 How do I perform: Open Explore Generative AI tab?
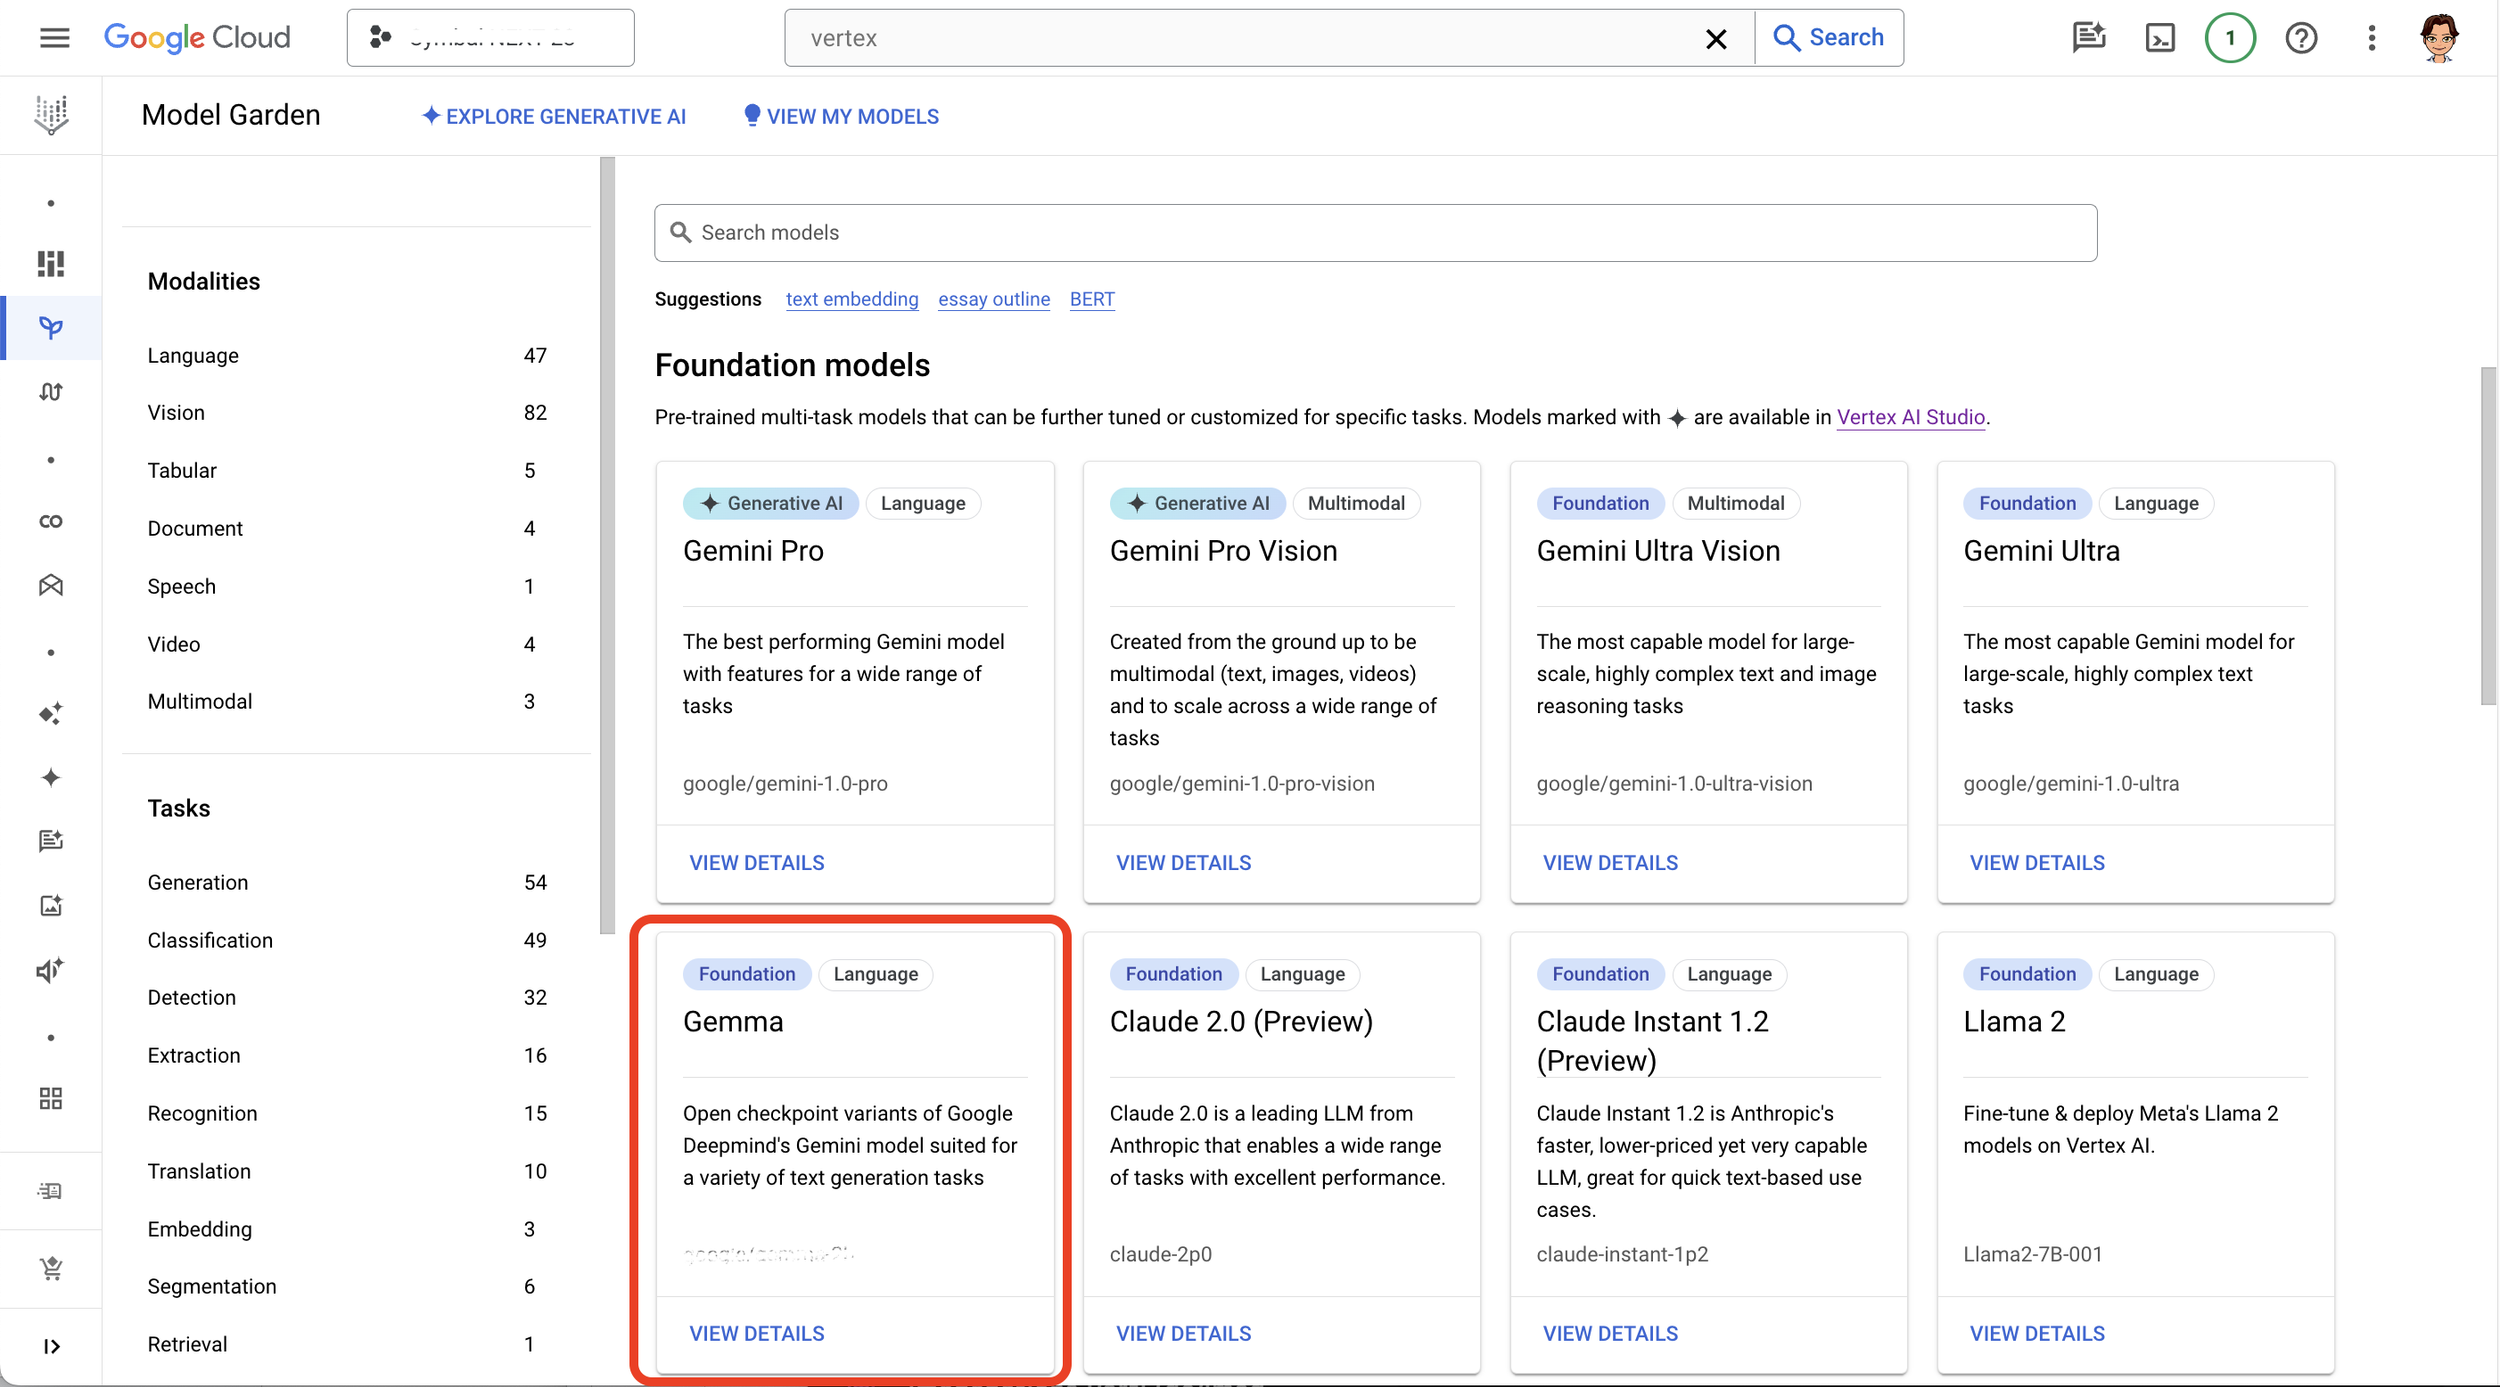[x=554, y=116]
